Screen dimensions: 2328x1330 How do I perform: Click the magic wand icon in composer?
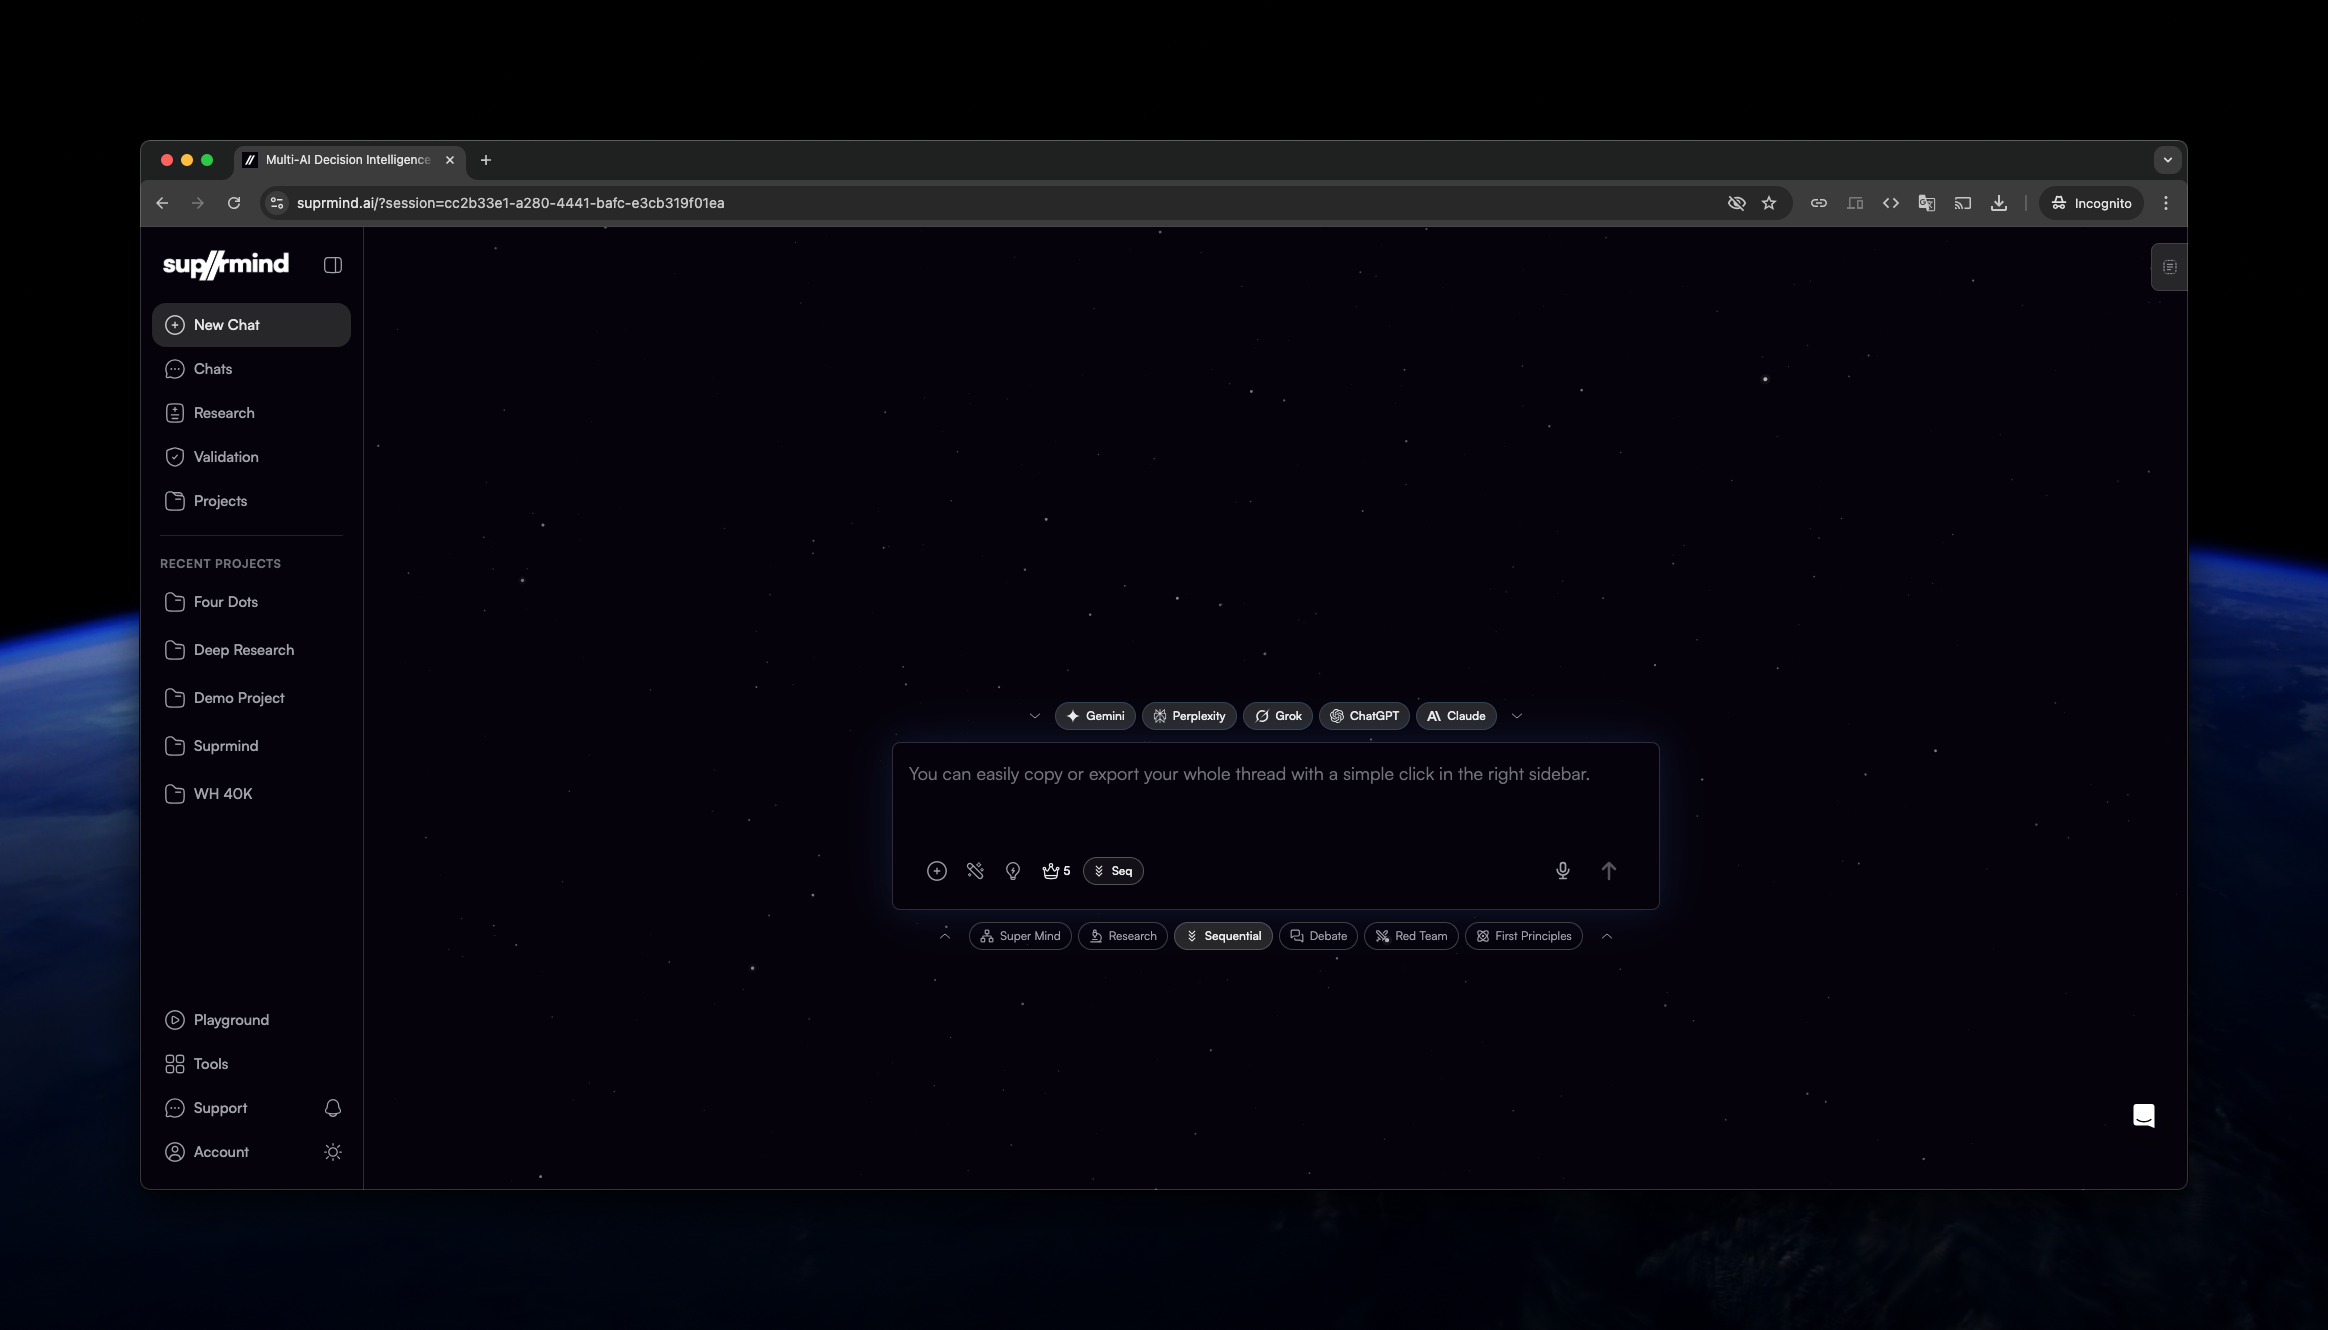point(975,871)
